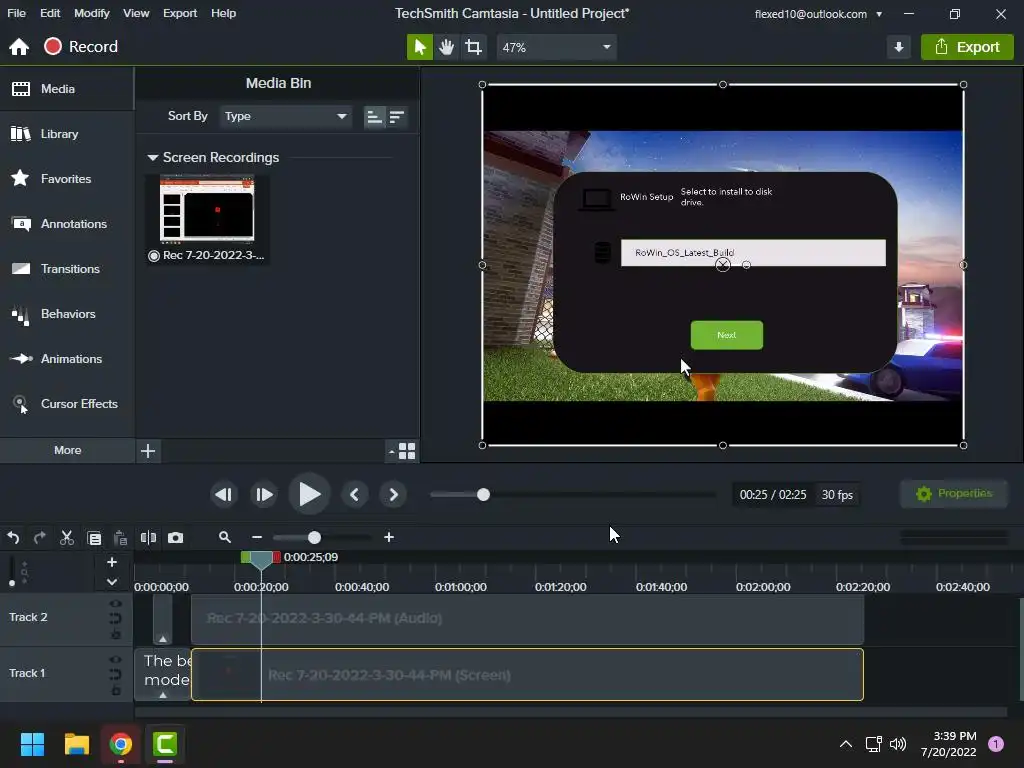The image size is (1024, 768).
Task: Select the Crop canvas tool
Action: (473, 47)
